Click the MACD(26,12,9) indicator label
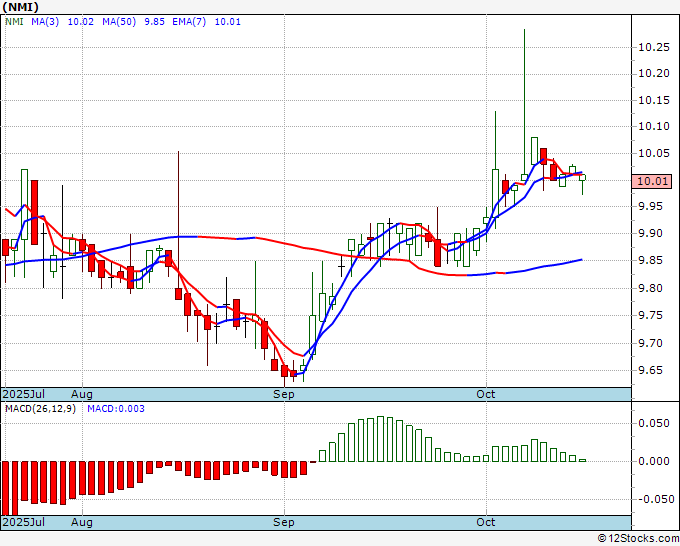This screenshot has height=546, width=680. click(40, 409)
